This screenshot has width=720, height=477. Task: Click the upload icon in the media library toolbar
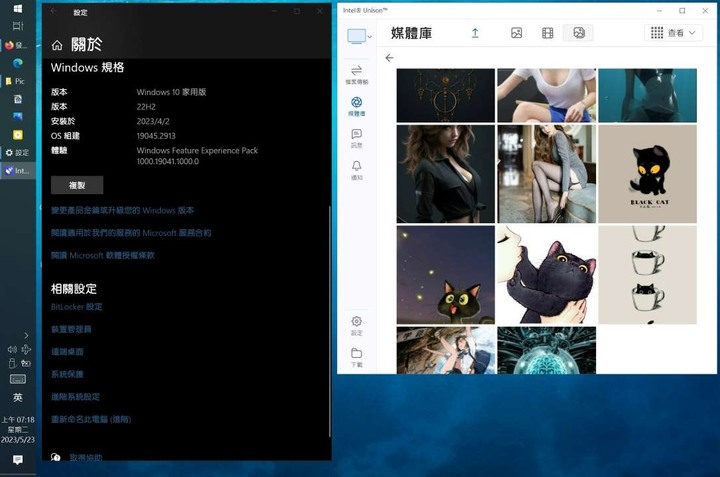475,33
